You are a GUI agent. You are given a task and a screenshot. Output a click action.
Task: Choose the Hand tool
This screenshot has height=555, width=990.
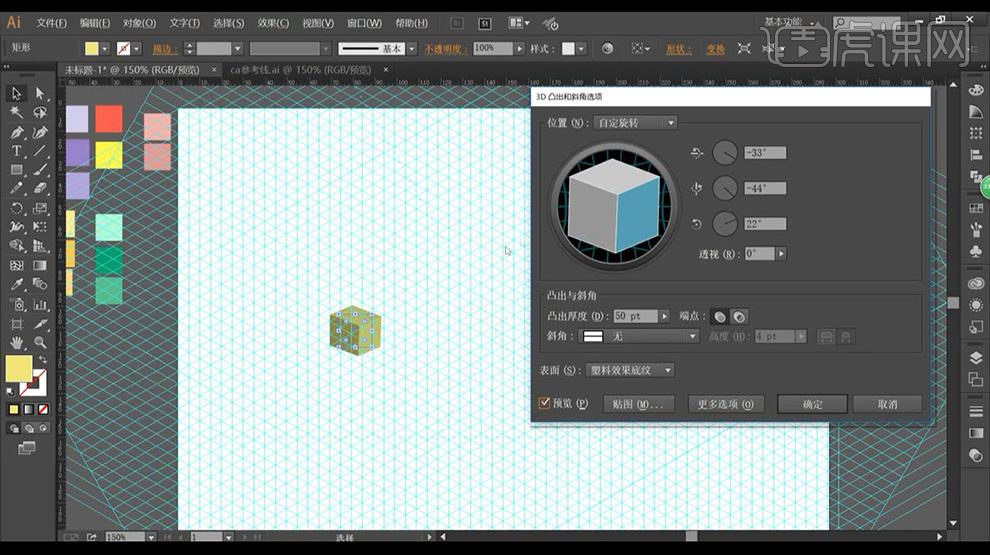click(17, 342)
